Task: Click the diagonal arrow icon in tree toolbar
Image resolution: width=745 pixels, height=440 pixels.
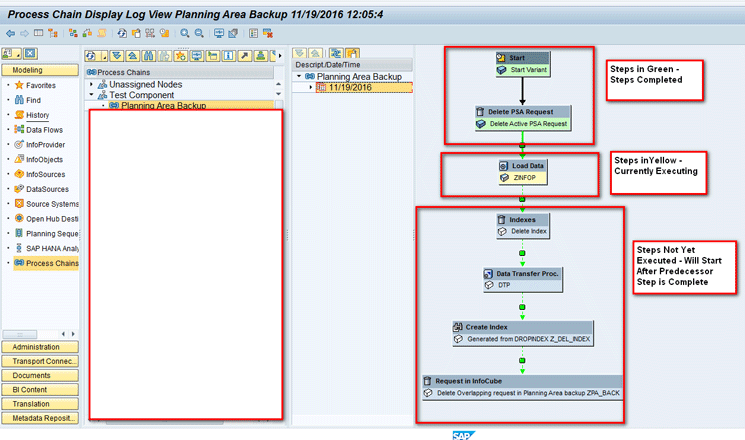Action: [x=244, y=56]
